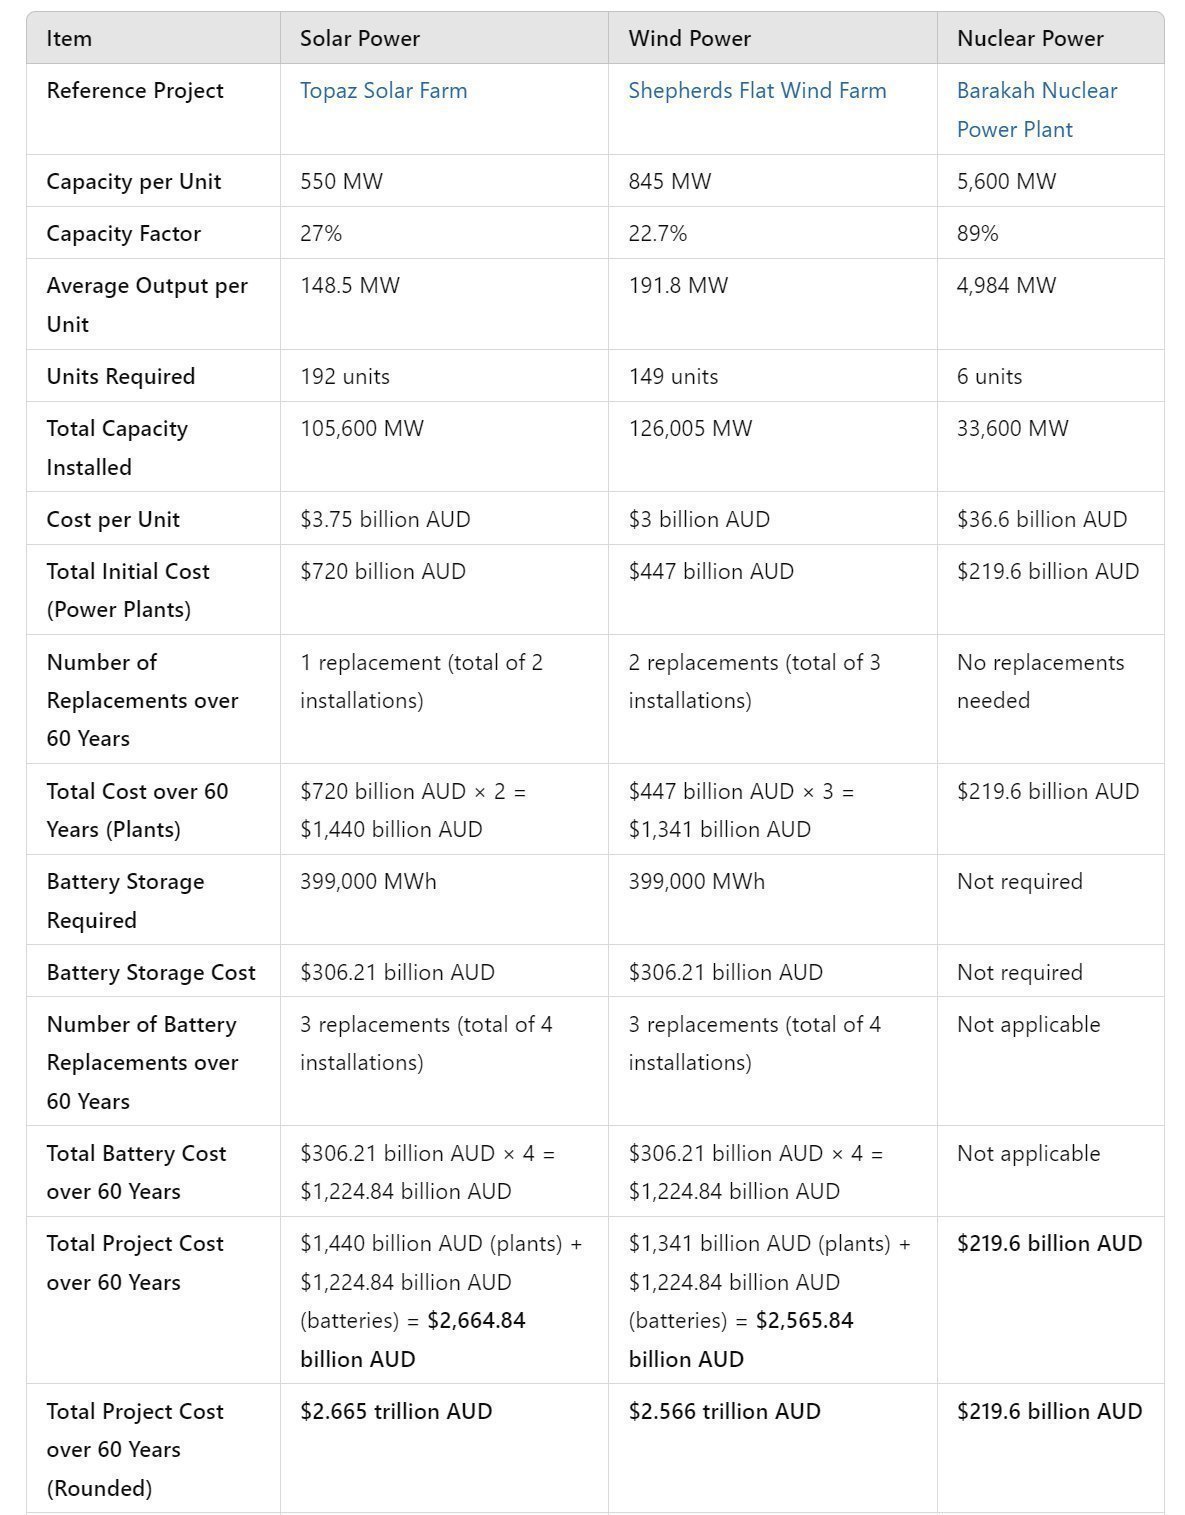
Task: Click the Item column header
Action: tap(69, 39)
